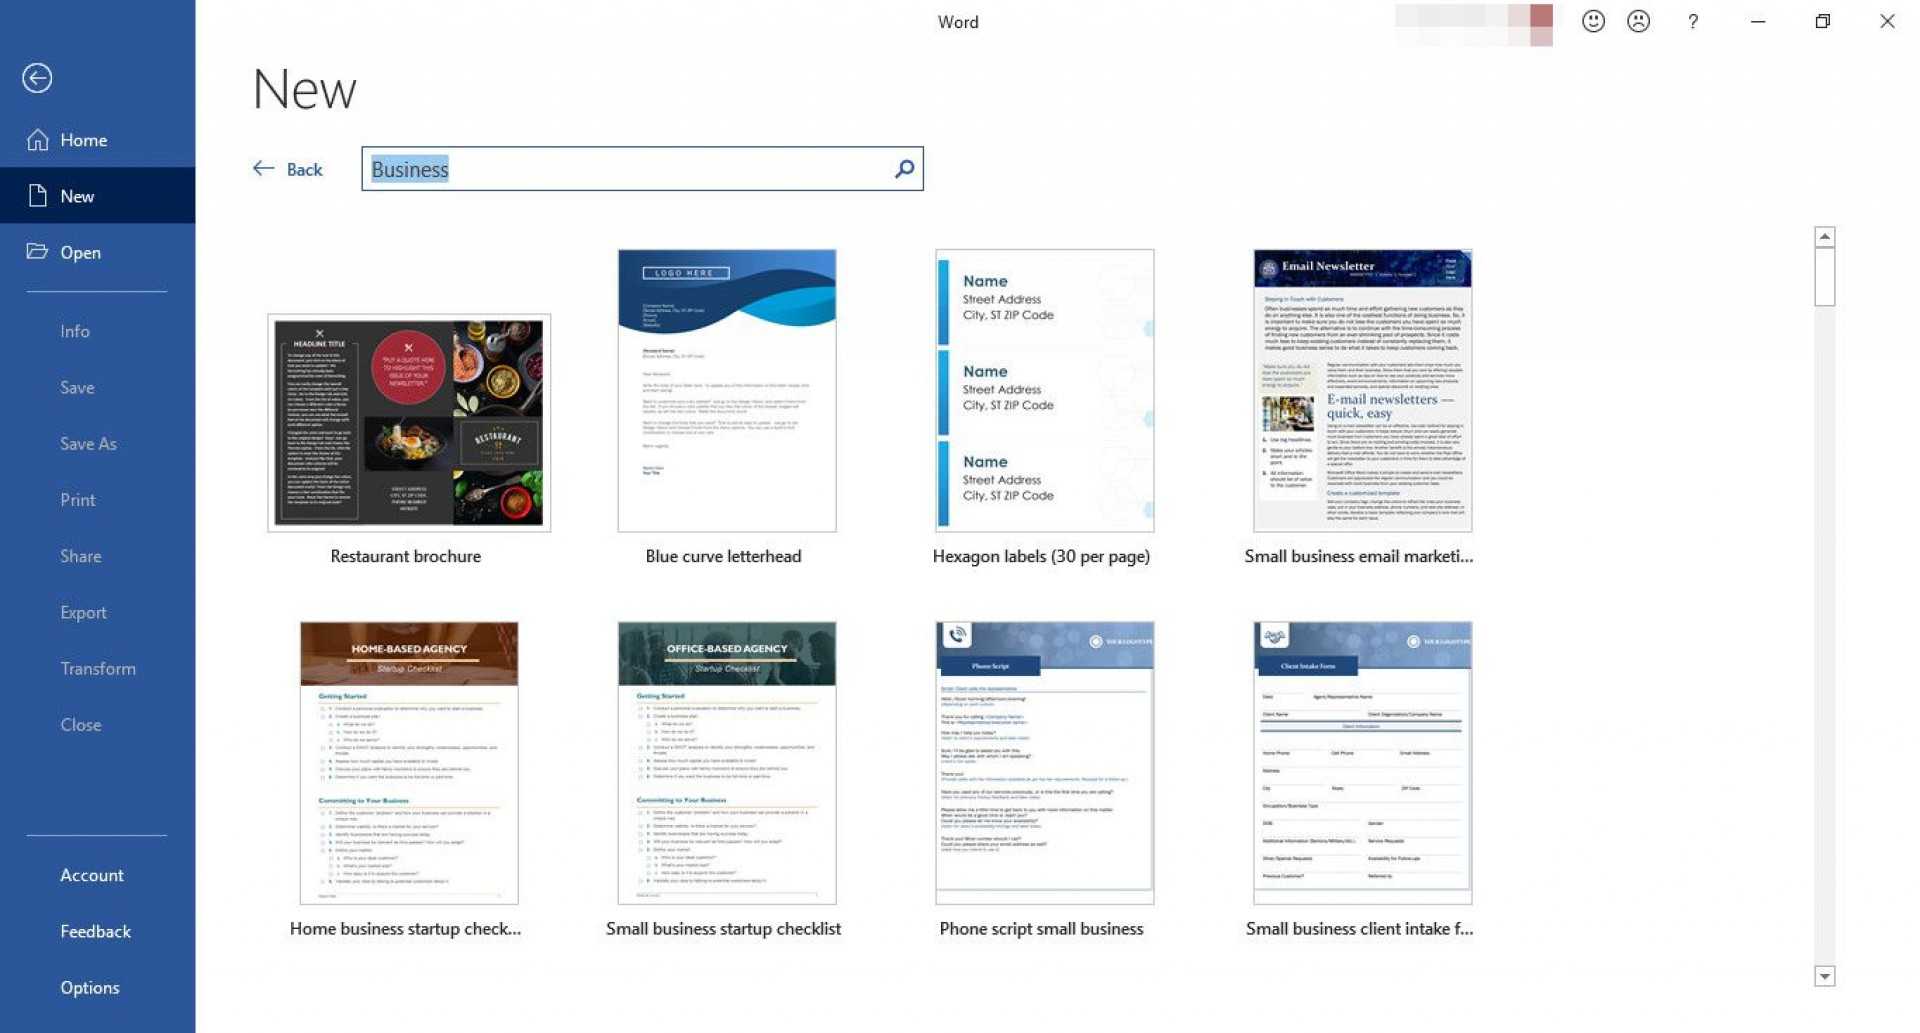
Task: Select Transform in the sidebar
Action: [x=98, y=668]
